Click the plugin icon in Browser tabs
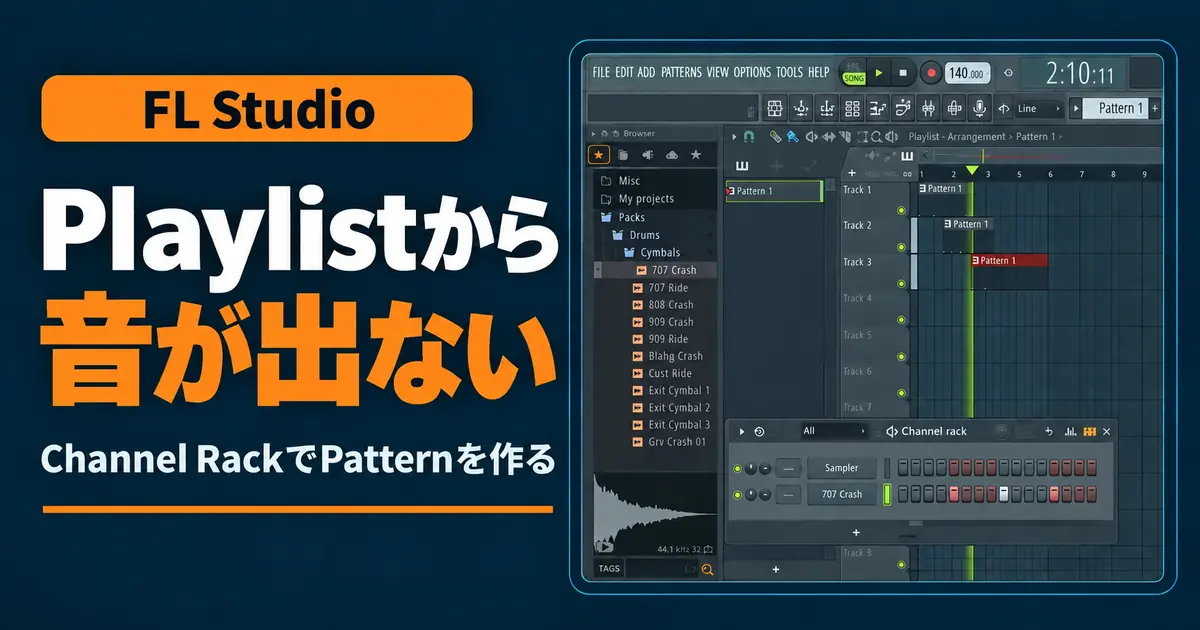 (x=647, y=155)
